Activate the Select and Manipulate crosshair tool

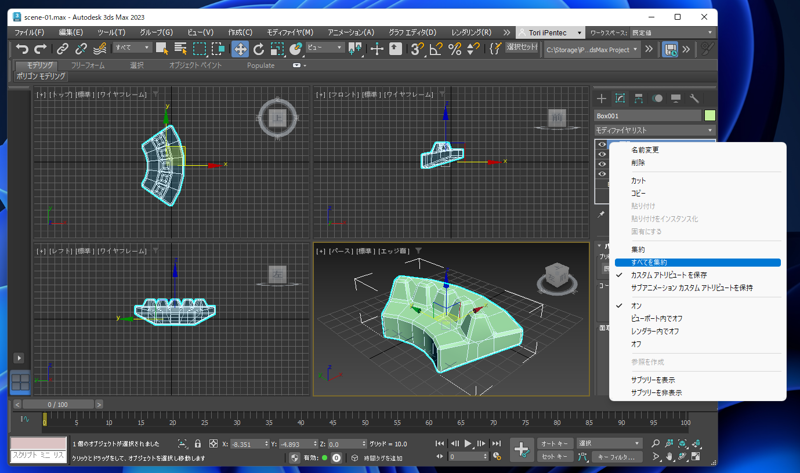pyautogui.click(x=377, y=48)
